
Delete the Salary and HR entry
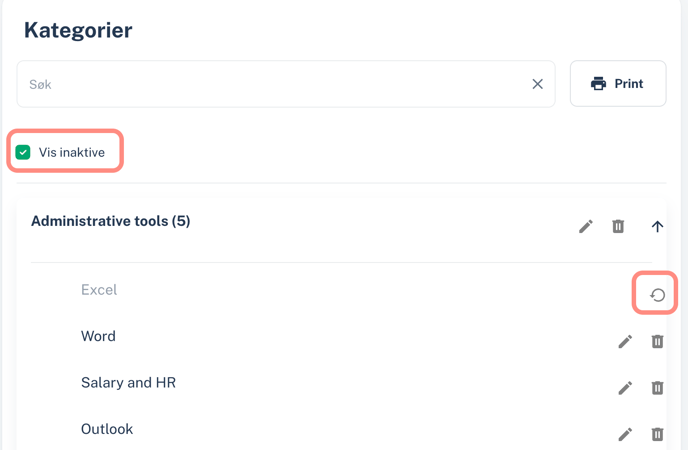657,388
